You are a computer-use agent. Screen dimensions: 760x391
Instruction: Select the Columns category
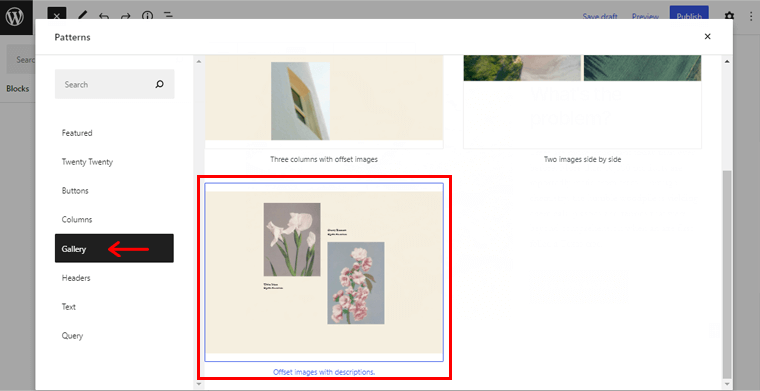(x=77, y=219)
